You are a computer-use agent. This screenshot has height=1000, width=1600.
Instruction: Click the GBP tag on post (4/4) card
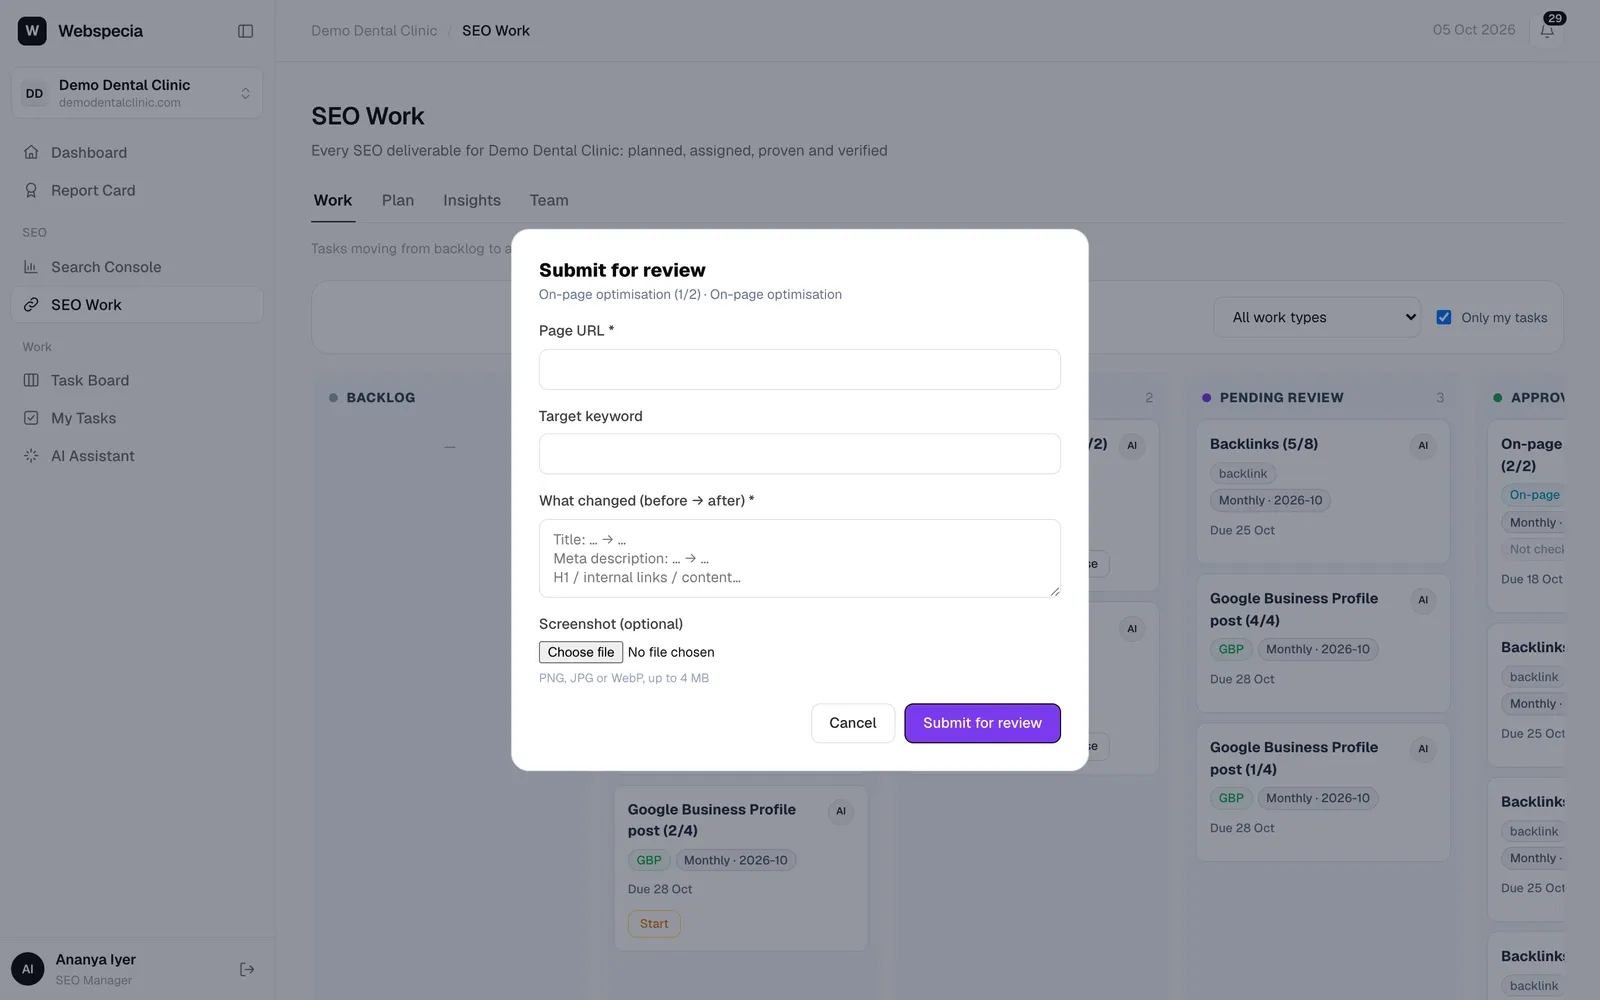click(x=1231, y=649)
